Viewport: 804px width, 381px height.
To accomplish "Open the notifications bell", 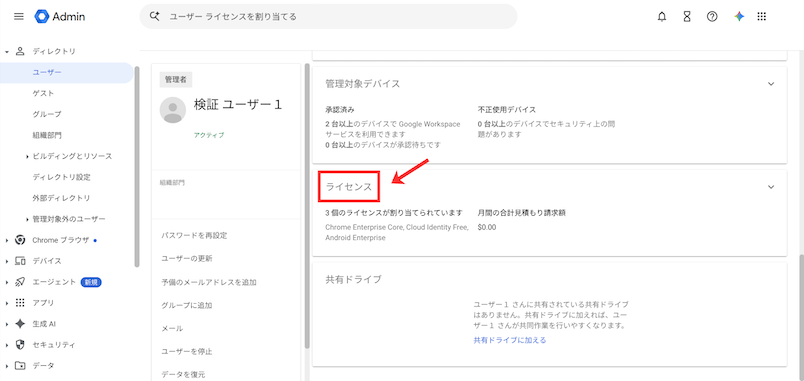I will point(662,16).
